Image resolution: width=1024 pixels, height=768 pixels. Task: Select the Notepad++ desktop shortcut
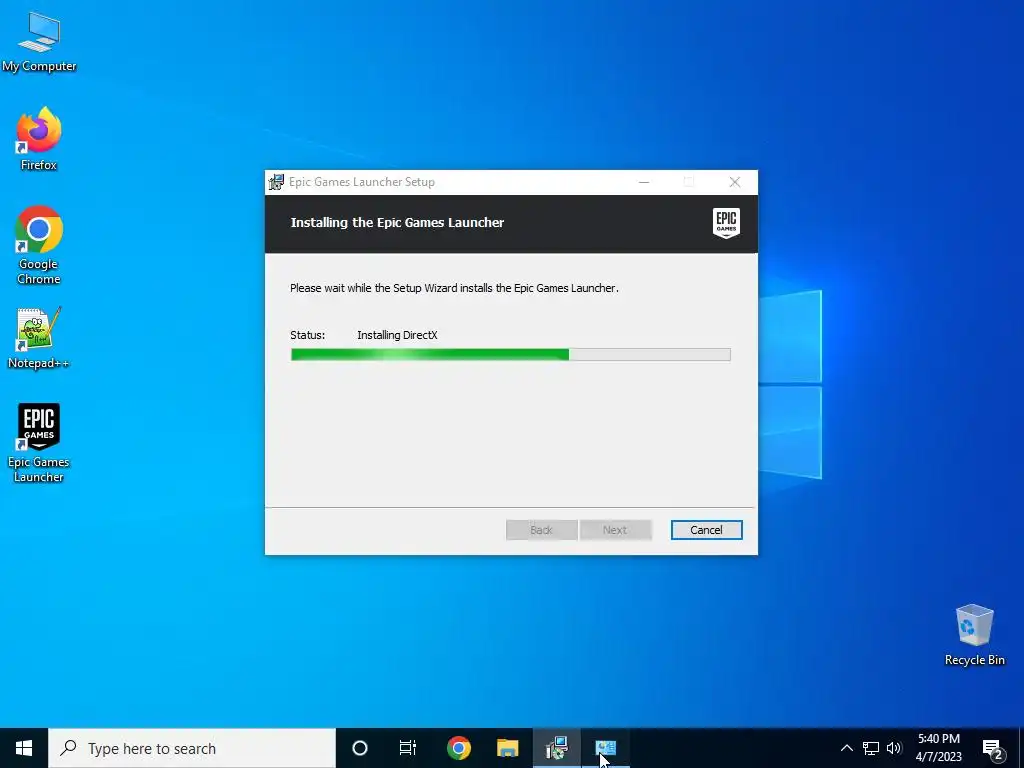point(39,338)
